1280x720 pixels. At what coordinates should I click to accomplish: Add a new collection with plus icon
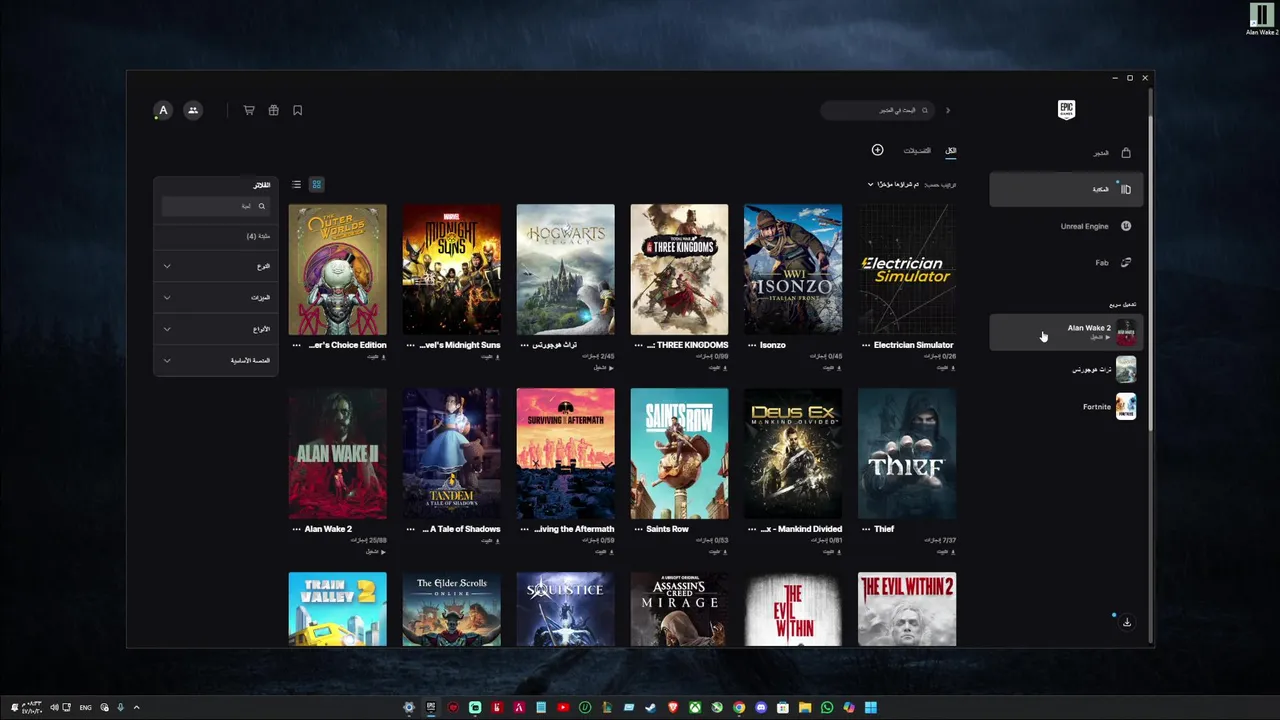coord(877,150)
